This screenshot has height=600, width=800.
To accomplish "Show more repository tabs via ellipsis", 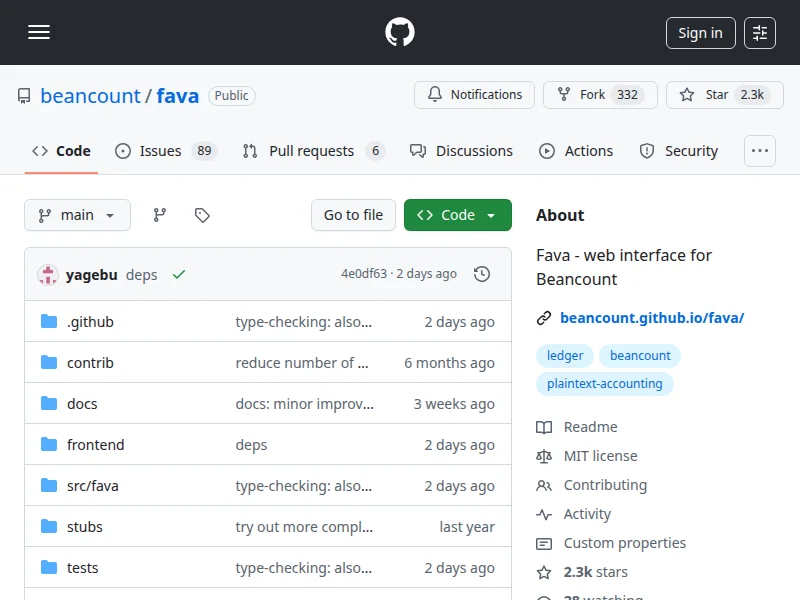I will (760, 151).
